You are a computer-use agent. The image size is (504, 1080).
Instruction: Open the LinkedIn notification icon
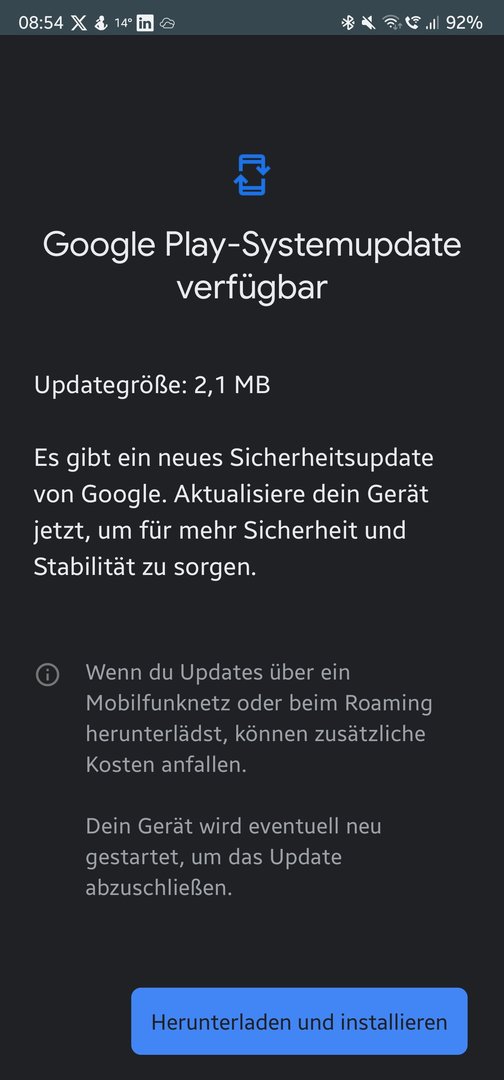[x=145, y=23]
